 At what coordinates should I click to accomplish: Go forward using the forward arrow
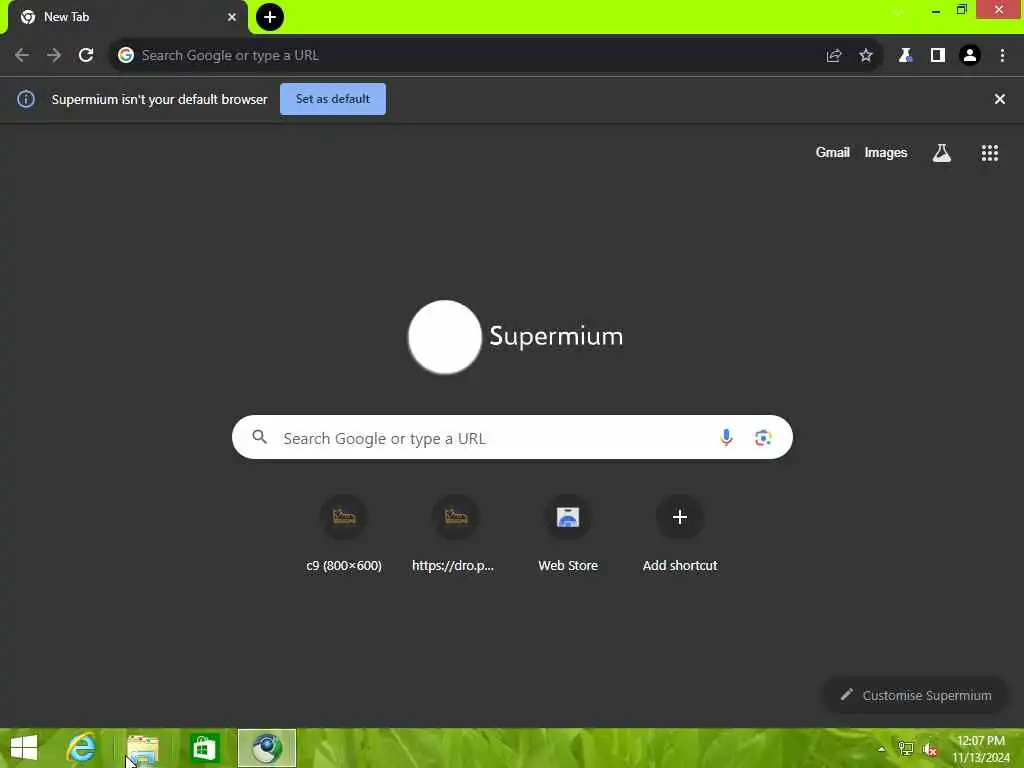point(54,56)
